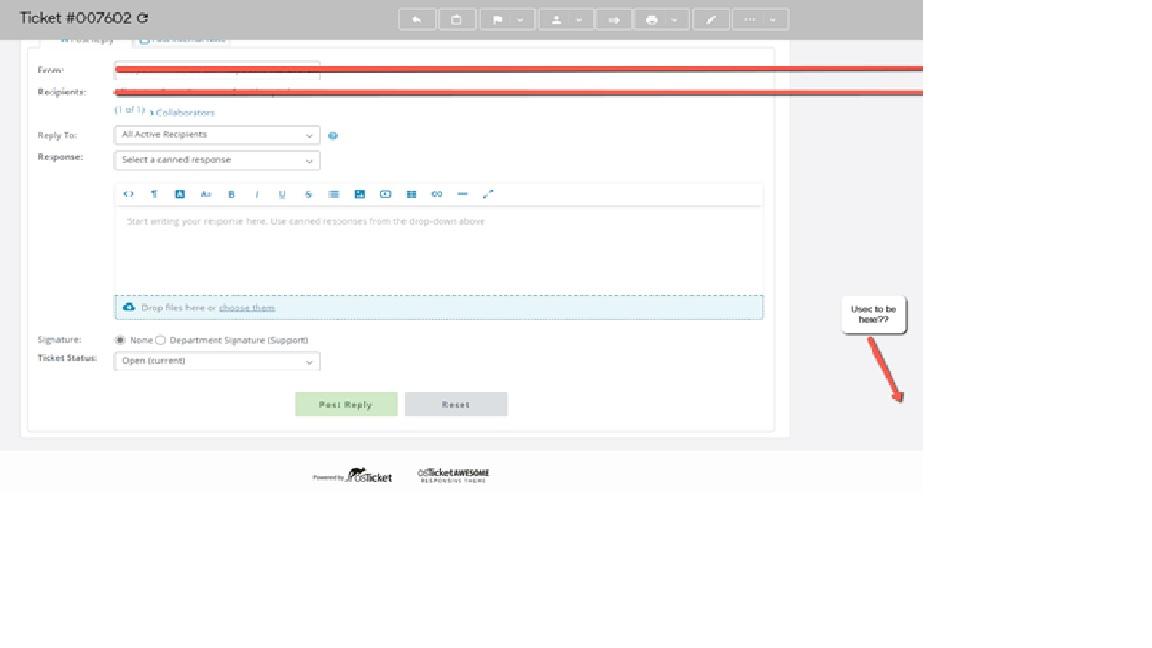This screenshot has width=1152, height=648.
Task: Expand the editor to fullscreen
Action: 488,194
